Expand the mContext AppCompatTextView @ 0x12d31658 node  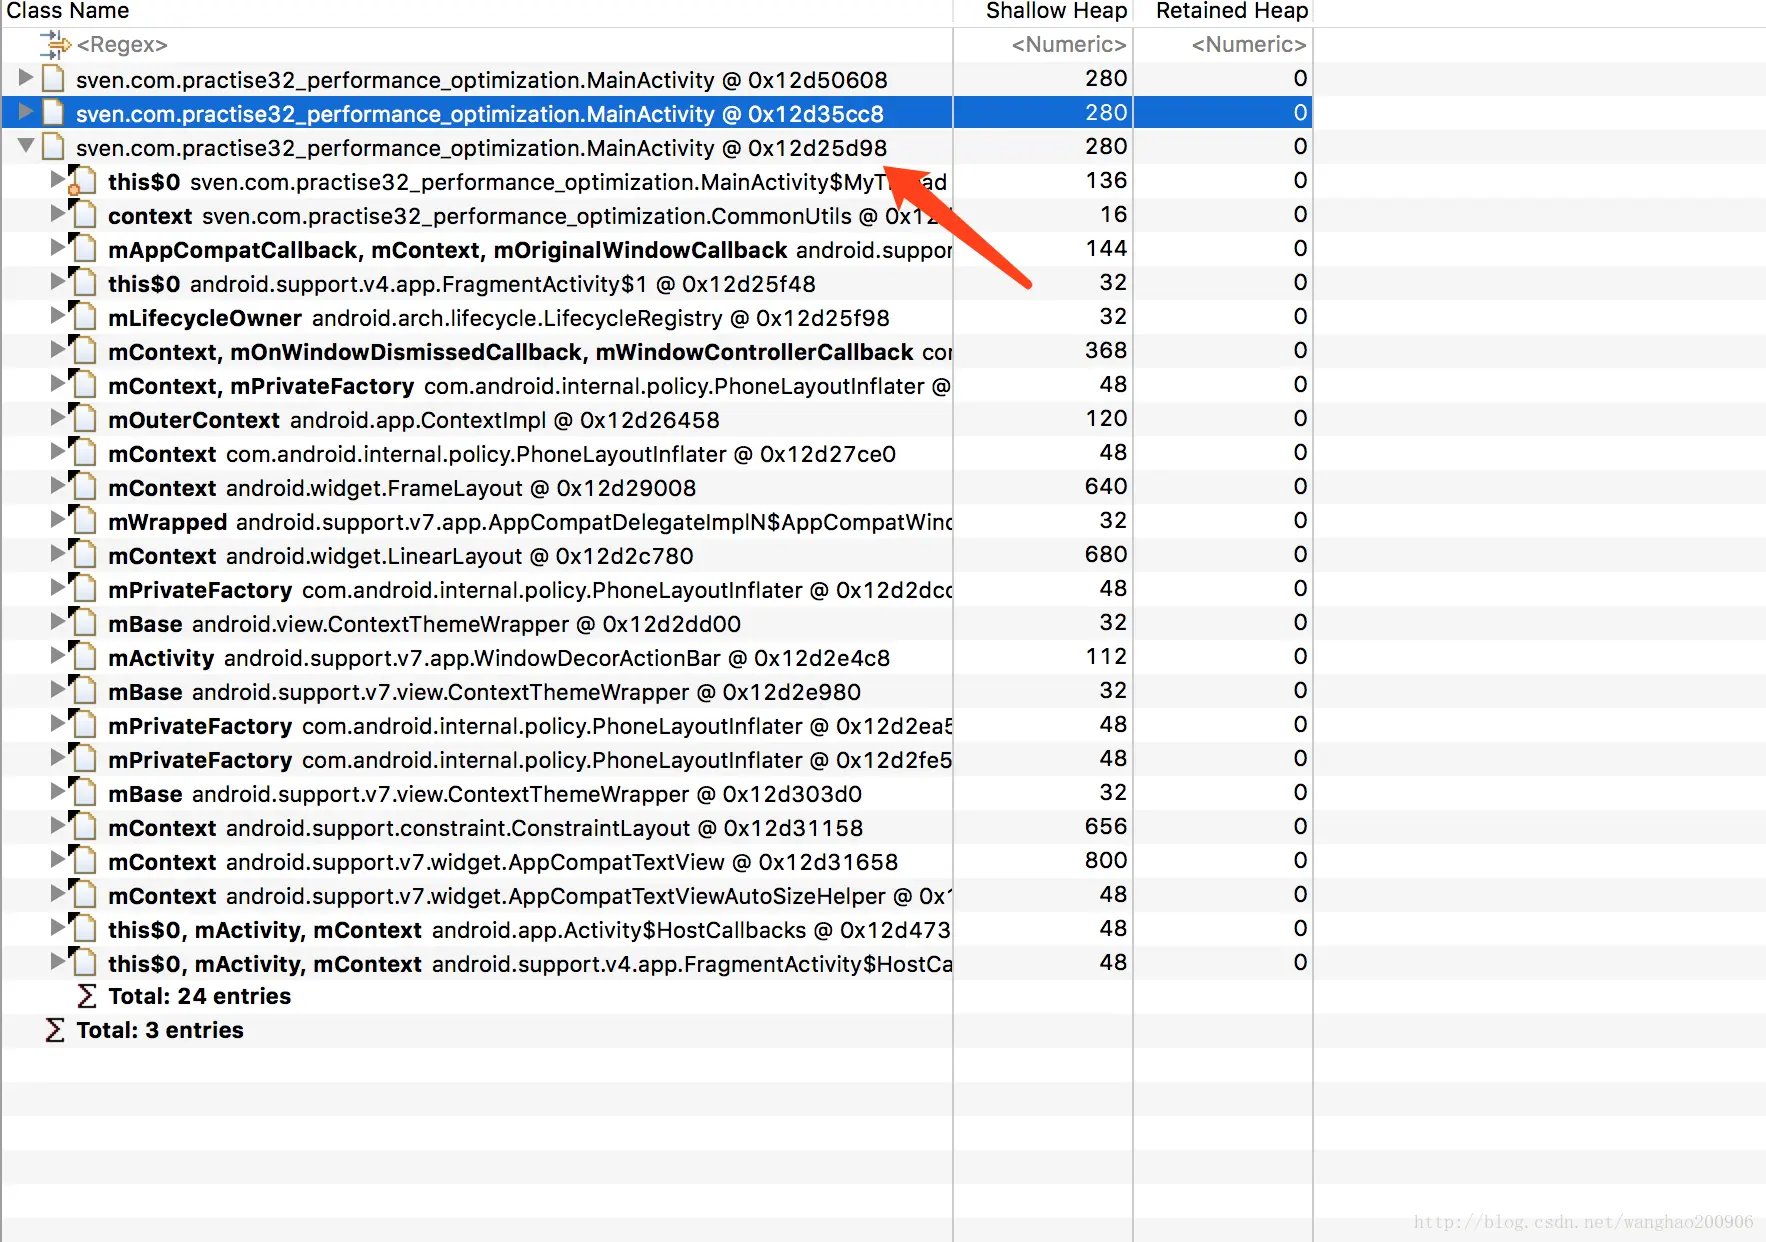coord(58,859)
